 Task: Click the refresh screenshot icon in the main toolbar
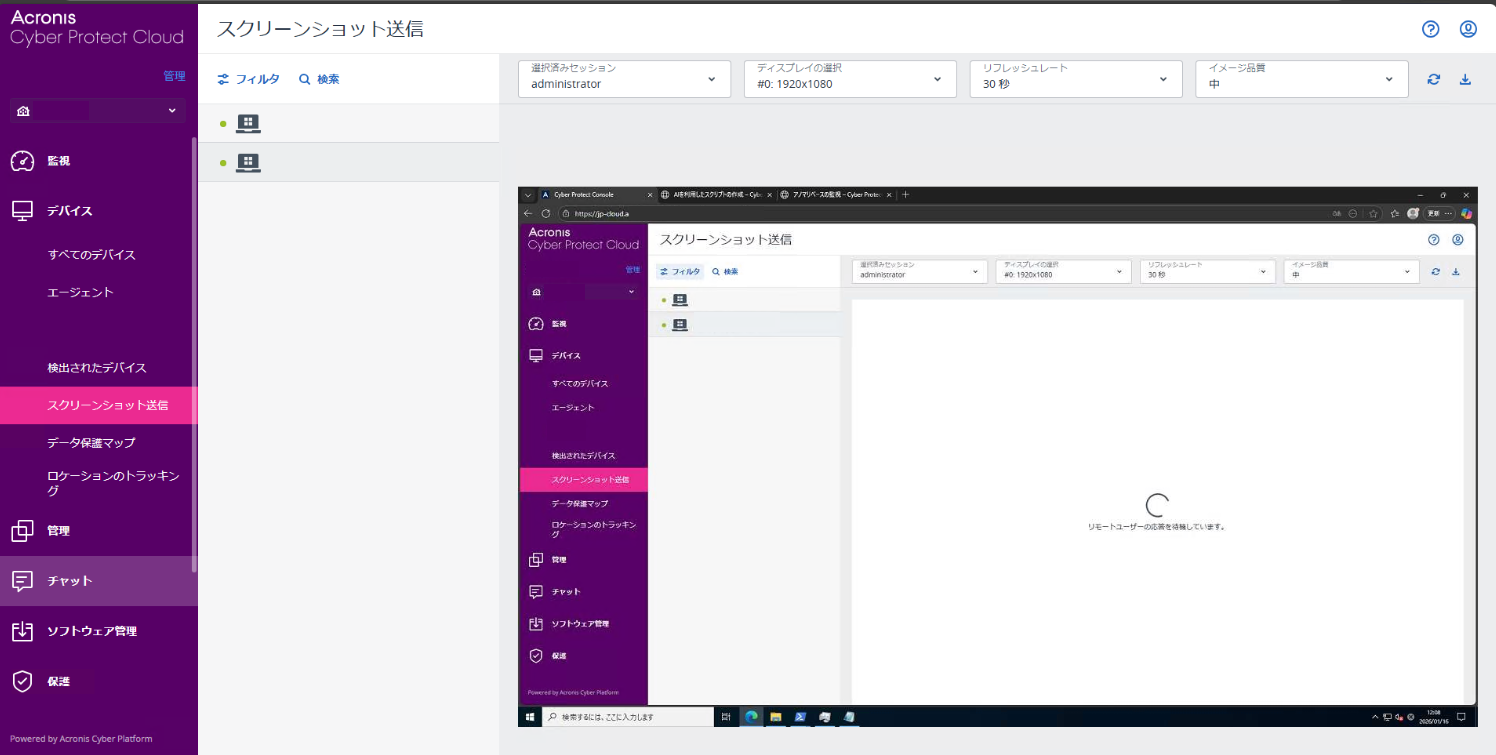click(x=1434, y=80)
